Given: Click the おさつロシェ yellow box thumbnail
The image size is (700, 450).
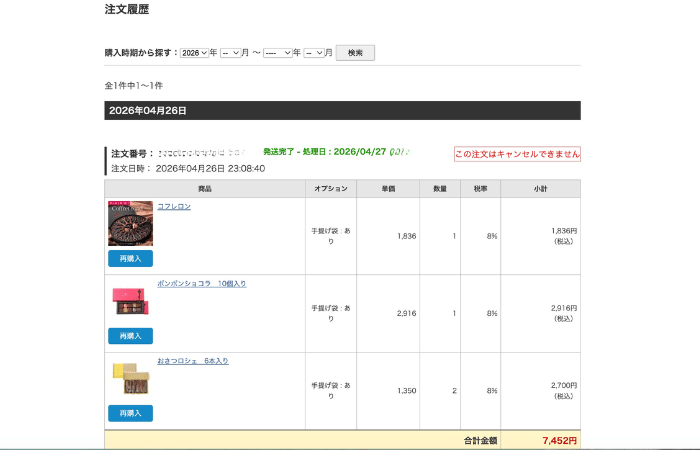Looking at the screenshot, I should point(130,377).
